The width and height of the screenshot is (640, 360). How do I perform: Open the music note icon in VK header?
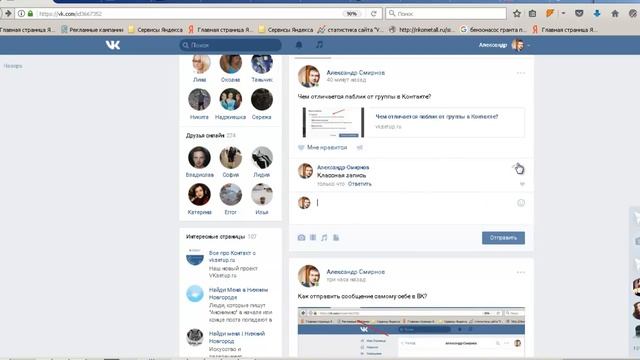tap(319, 44)
